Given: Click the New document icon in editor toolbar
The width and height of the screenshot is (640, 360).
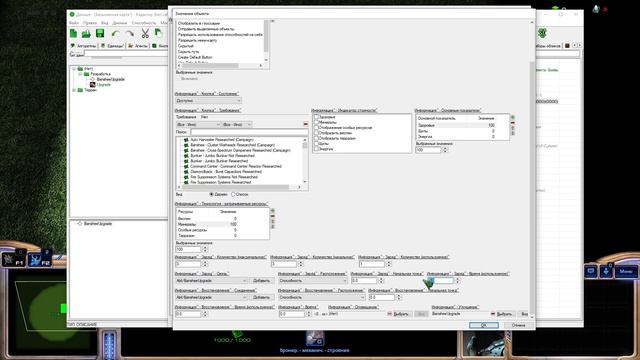Looking at the screenshot, I should 73,33.
